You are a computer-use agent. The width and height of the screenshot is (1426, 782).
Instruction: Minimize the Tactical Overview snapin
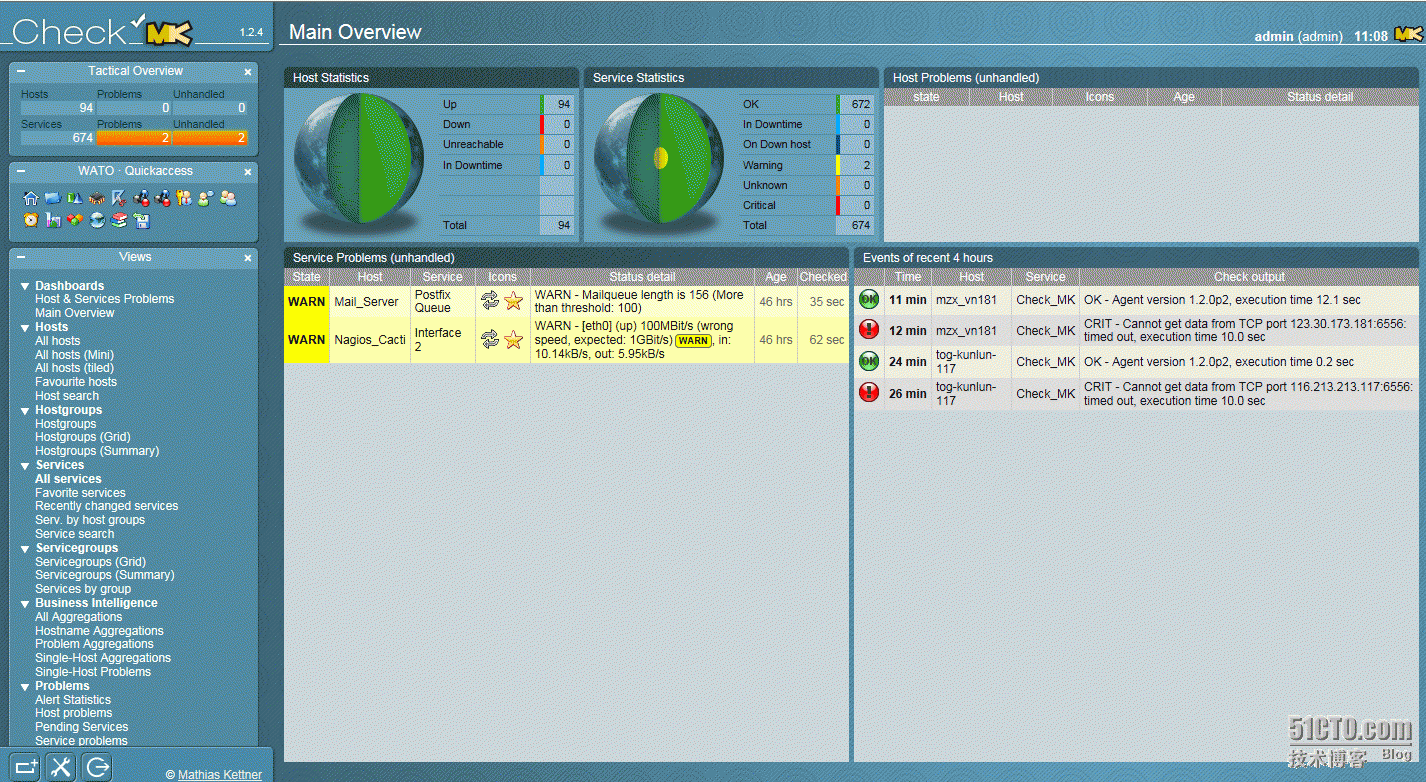[x=21, y=72]
